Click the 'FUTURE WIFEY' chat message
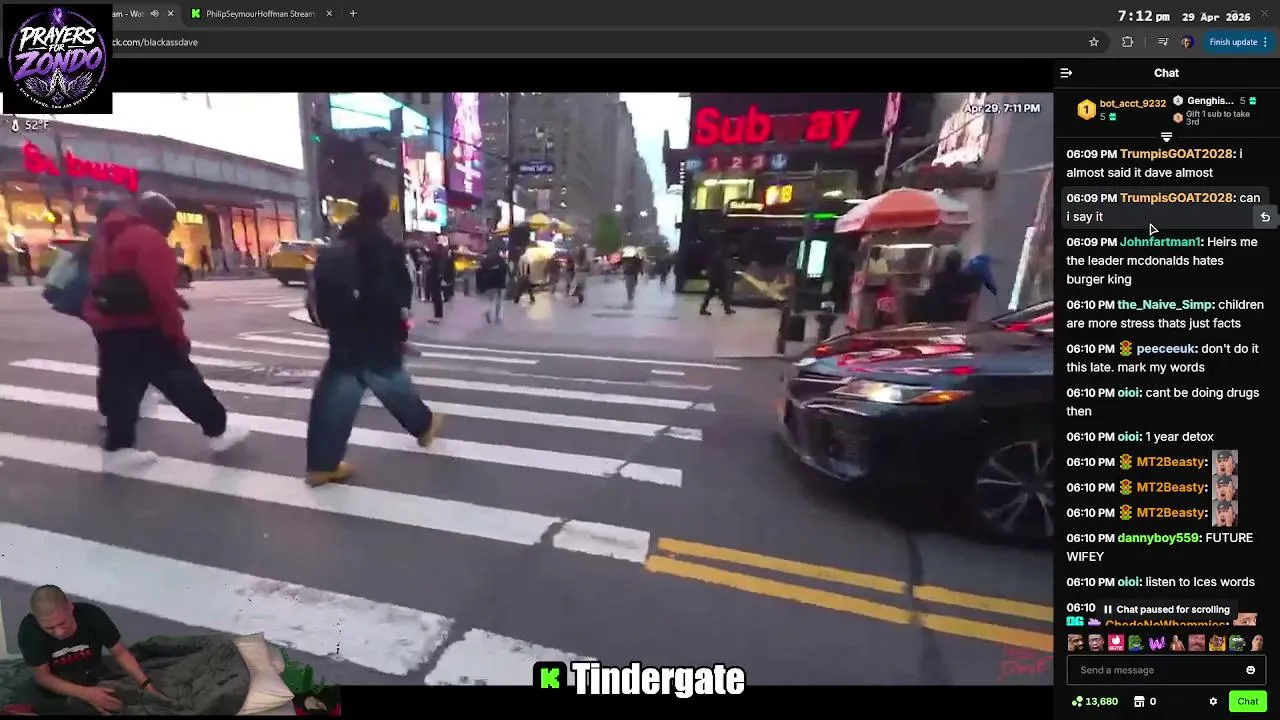 click(x=1159, y=547)
